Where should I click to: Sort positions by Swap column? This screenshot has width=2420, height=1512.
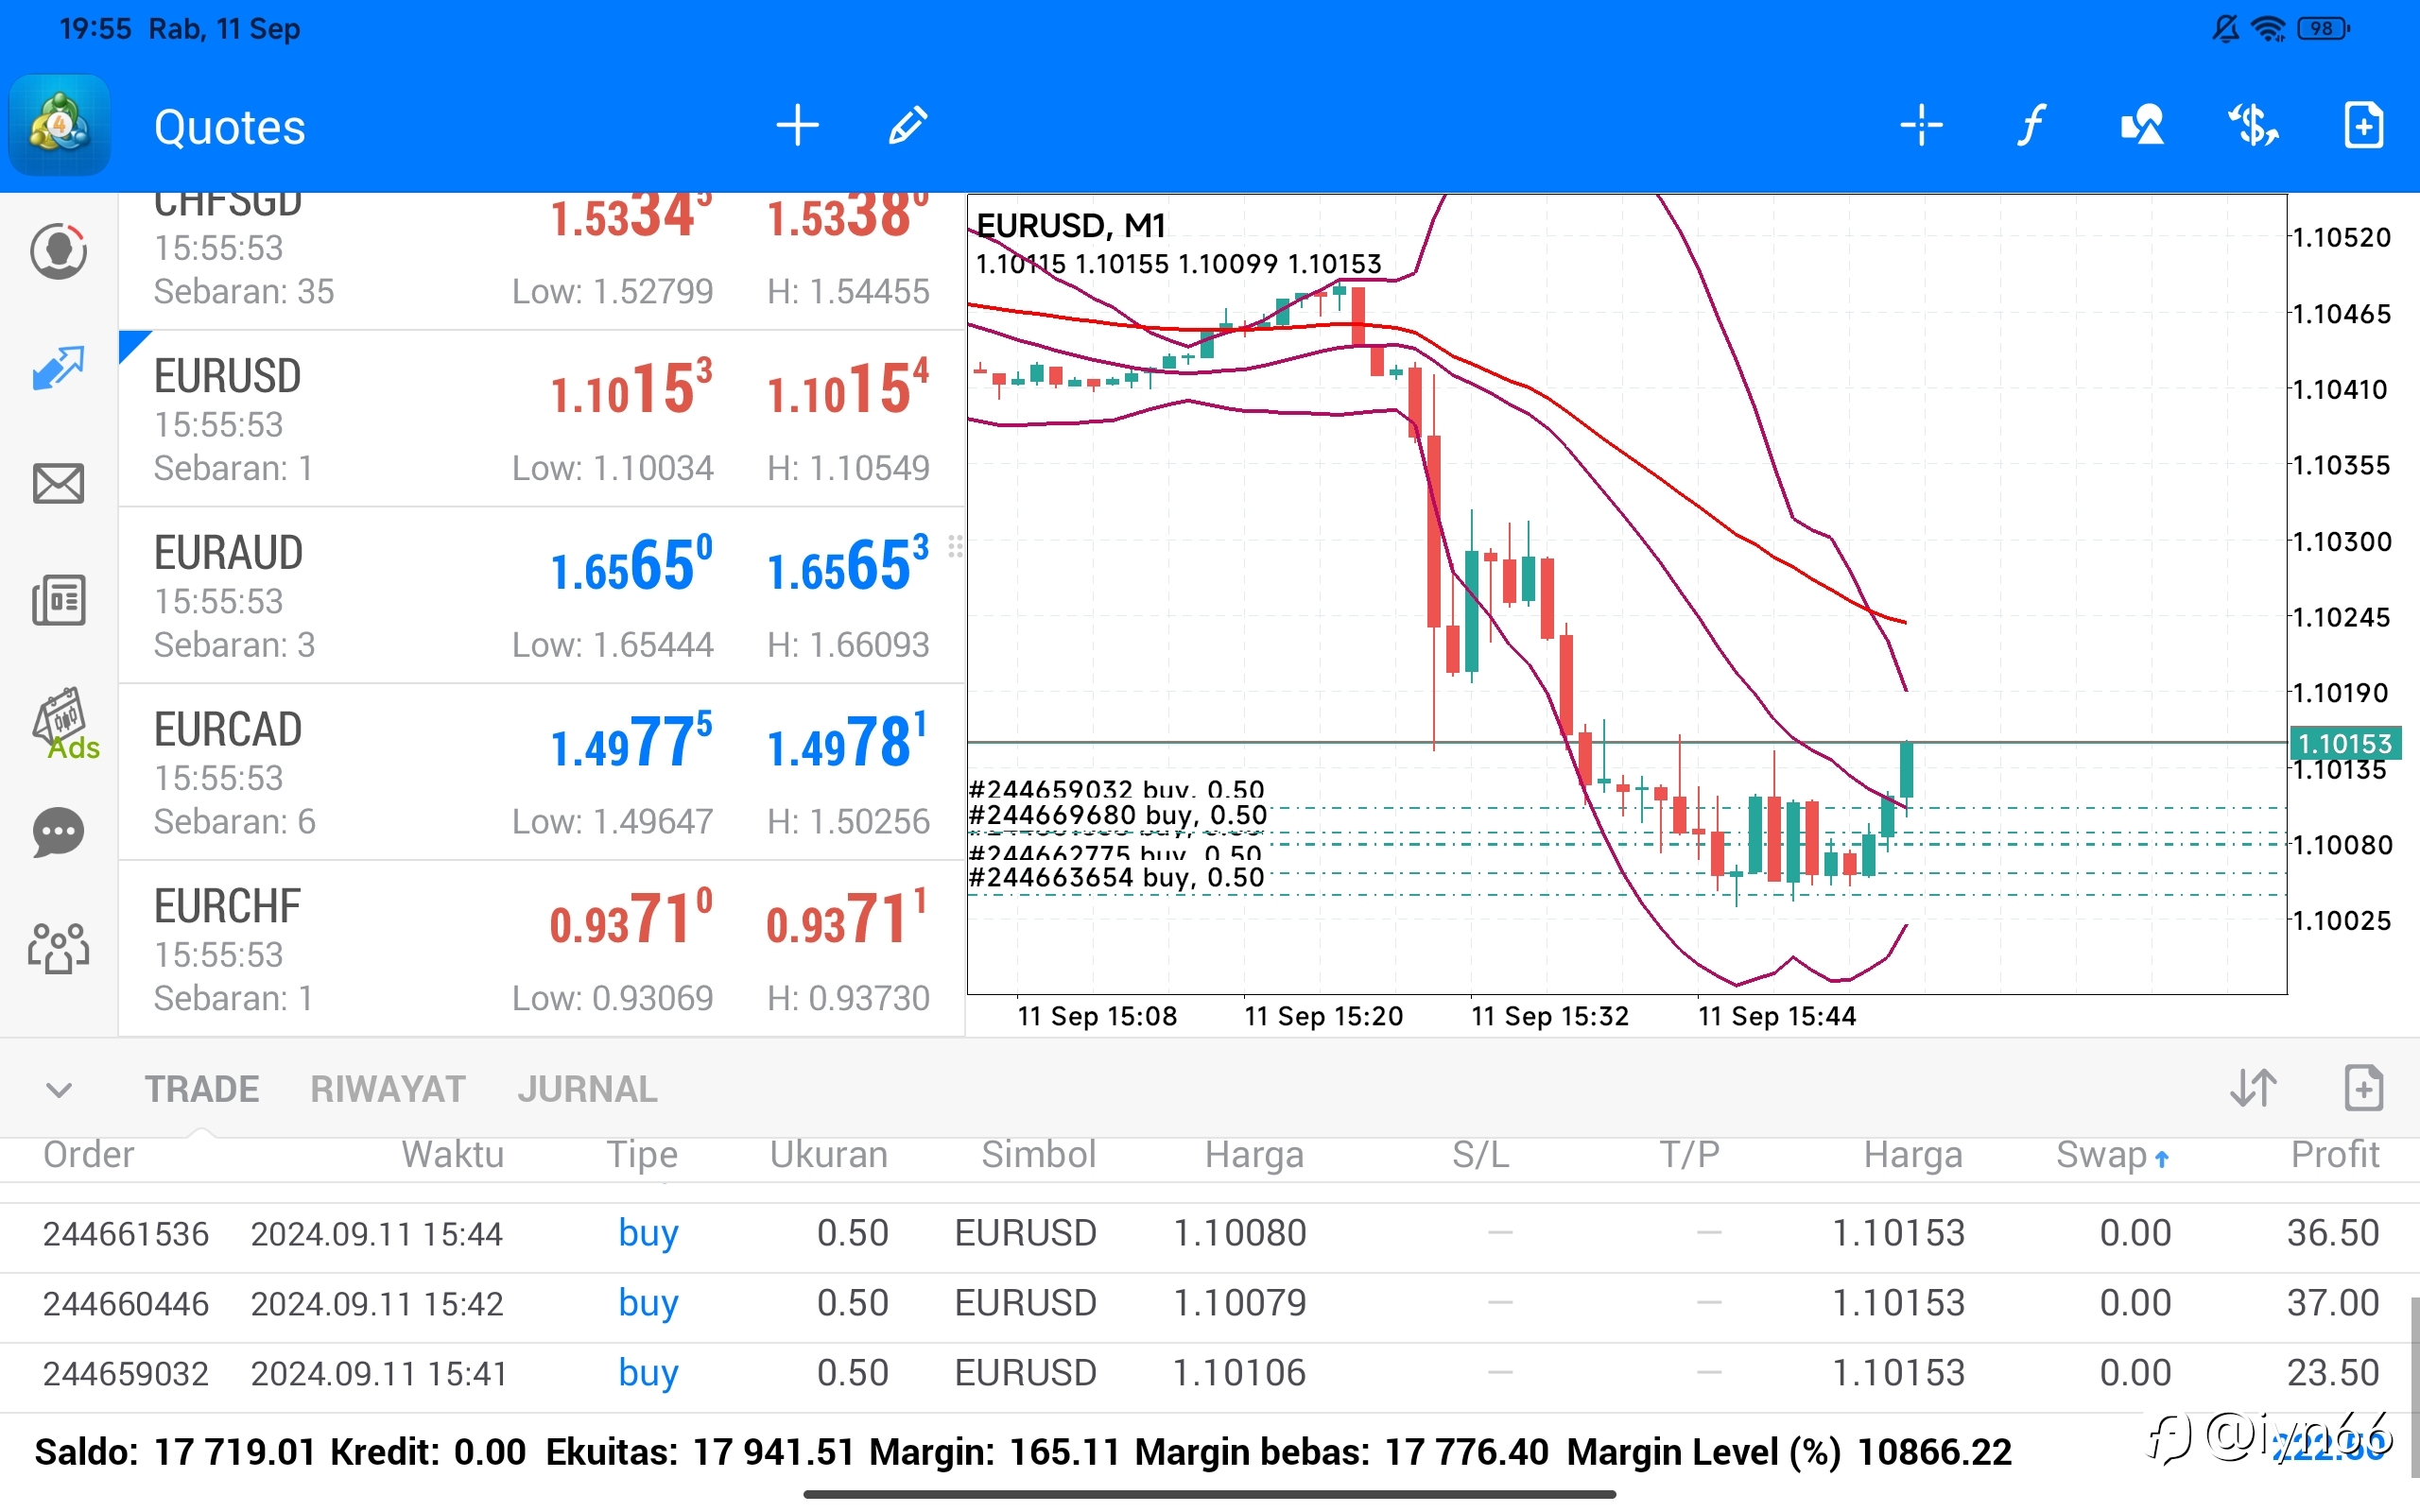click(x=2111, y=1155)
